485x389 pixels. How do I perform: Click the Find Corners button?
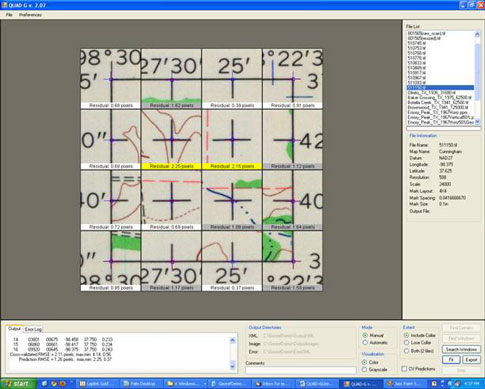point(461,328)
